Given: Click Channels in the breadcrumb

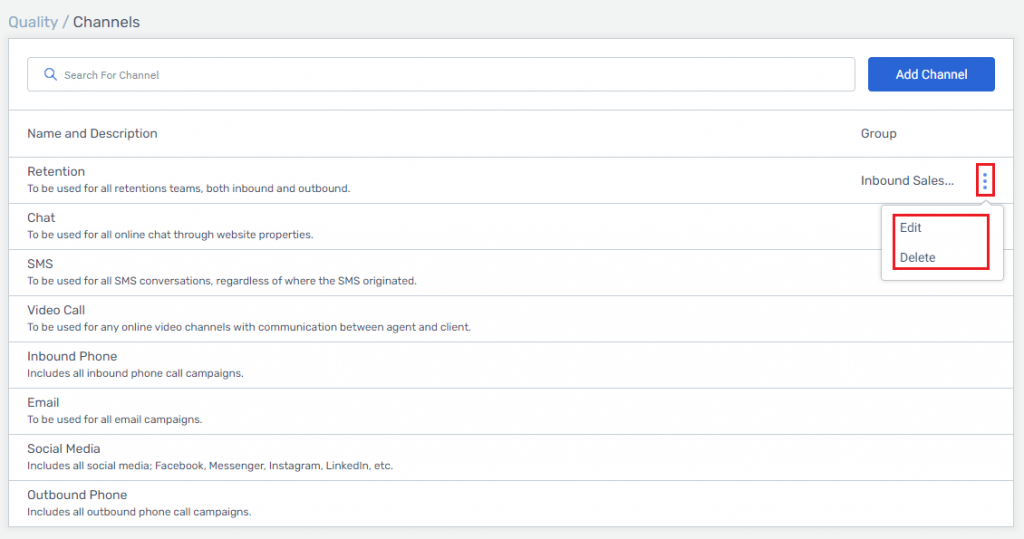Looking at the screenshot, I should (106, 22).
